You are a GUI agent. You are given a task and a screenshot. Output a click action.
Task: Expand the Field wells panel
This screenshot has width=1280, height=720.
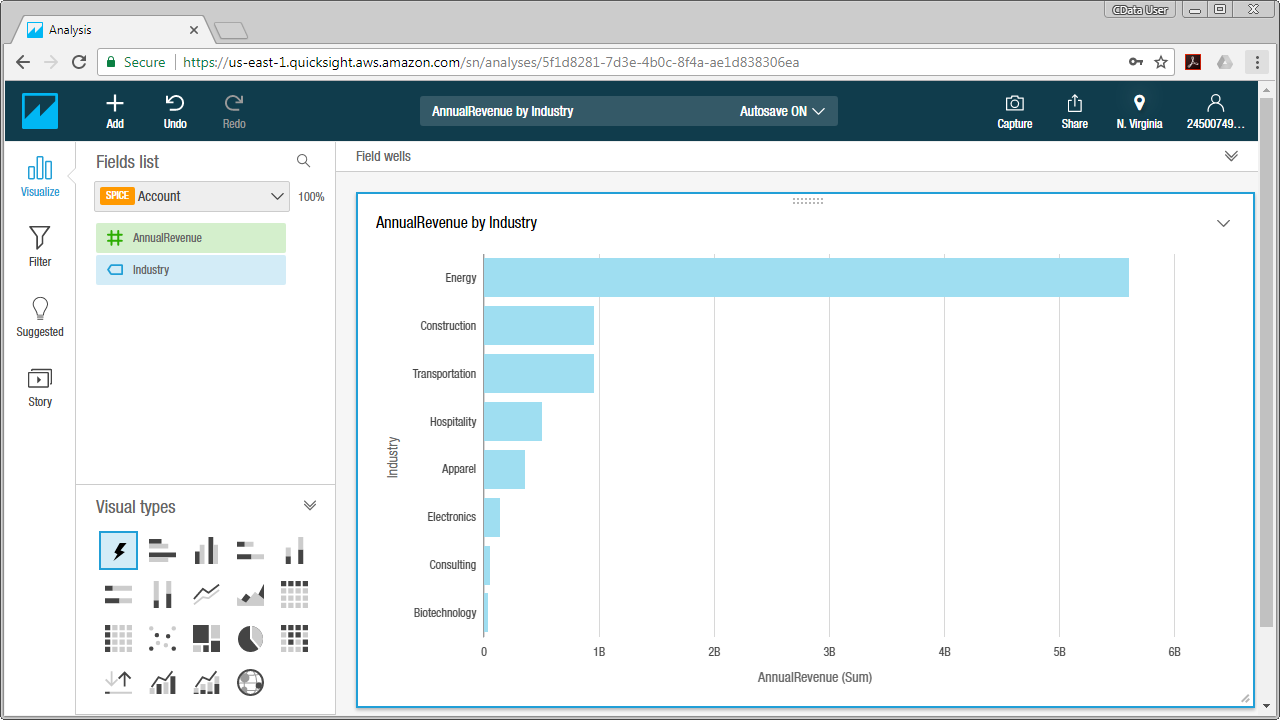tap(1231, 156)
